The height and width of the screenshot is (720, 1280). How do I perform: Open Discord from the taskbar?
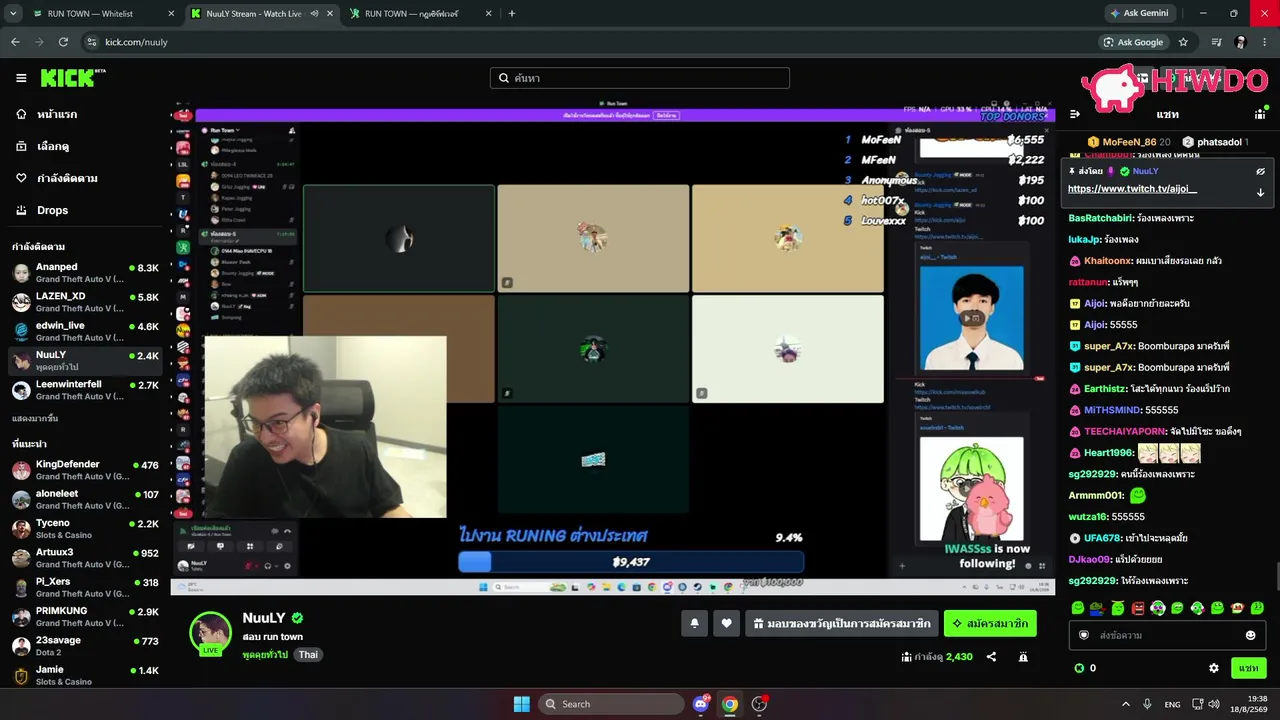point(701,704)
